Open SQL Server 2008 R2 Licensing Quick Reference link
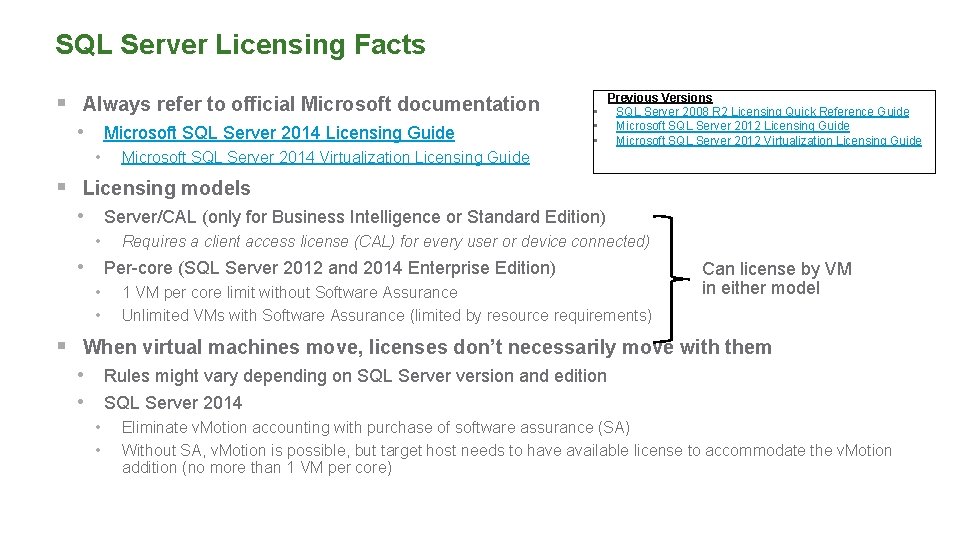 pyautogui.click(x=762, y=111)
